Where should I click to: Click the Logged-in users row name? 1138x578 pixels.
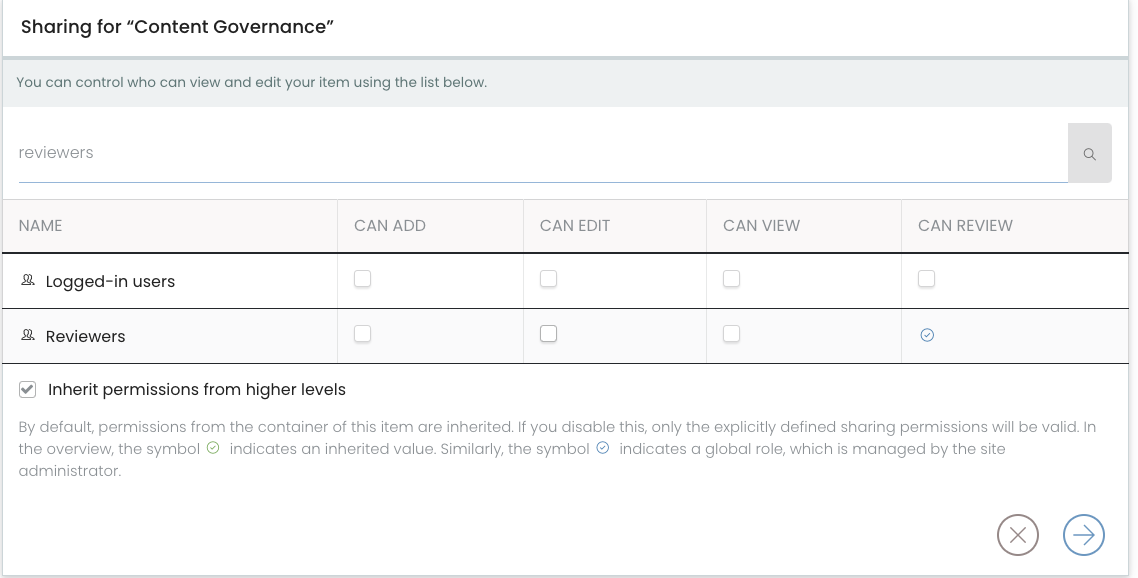pos(110,281)
